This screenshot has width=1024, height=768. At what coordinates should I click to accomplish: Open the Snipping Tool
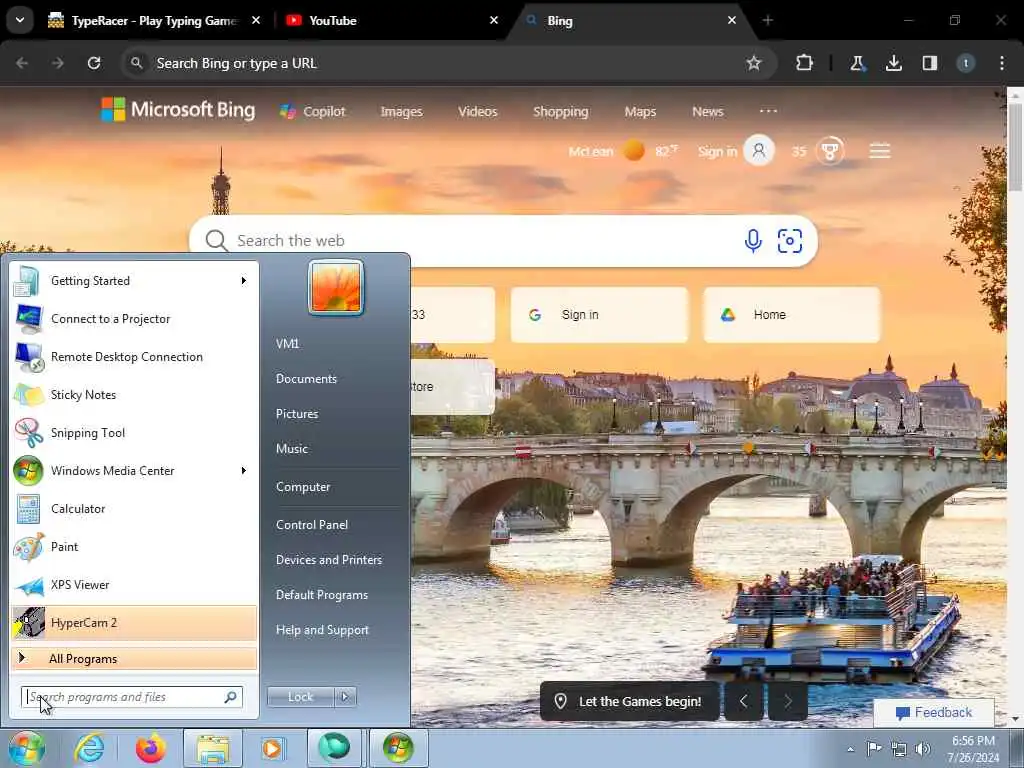click(x=134, y=432)
